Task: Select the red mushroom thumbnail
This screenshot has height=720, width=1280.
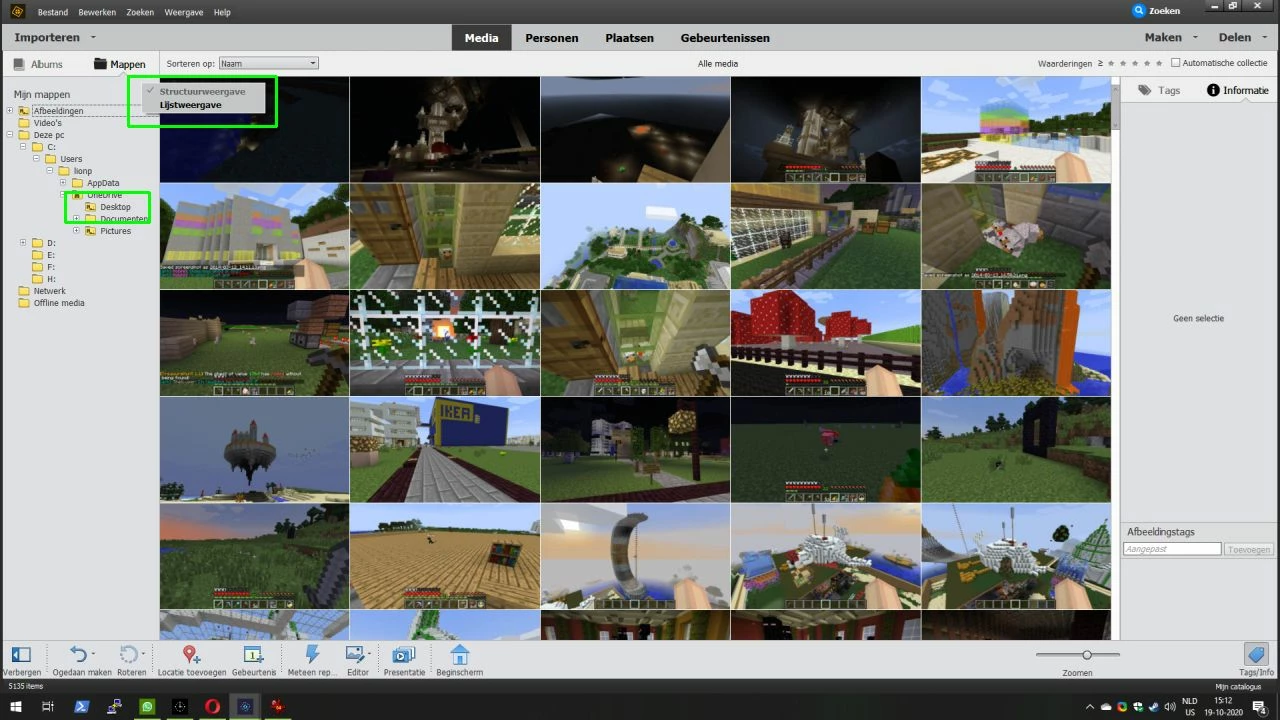Action: click(x=825, y=343)
